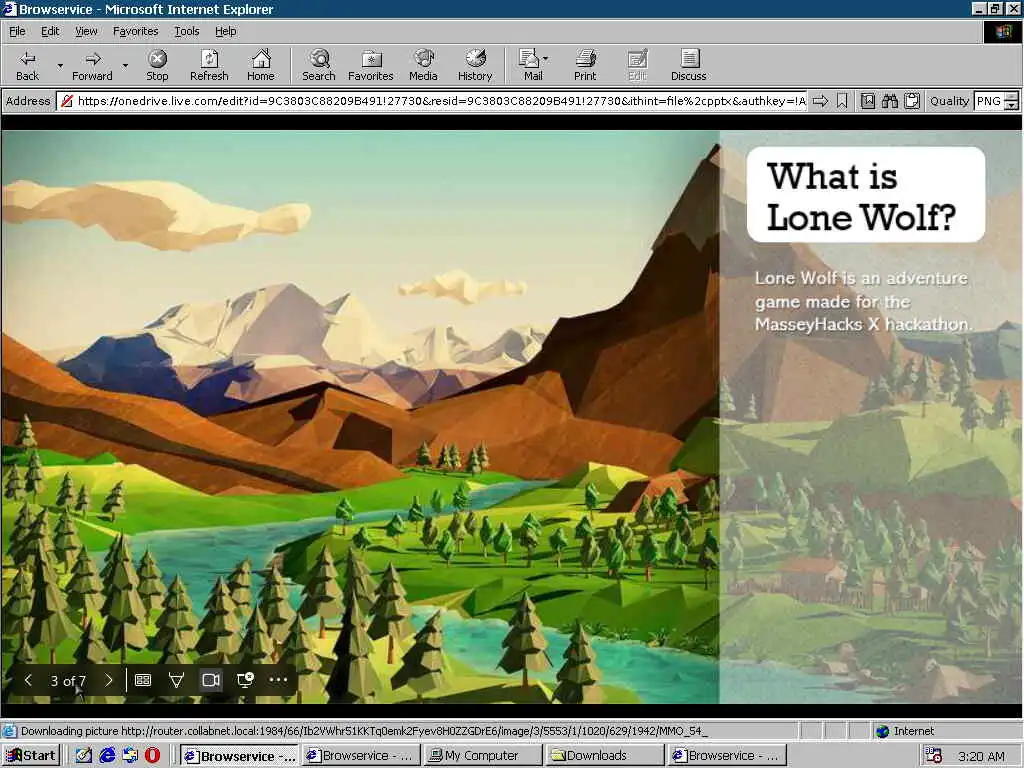Click the clipboard paste icon
Image resolution: width=1024 pixels, height=768 pixels.
tap(912, 101)
